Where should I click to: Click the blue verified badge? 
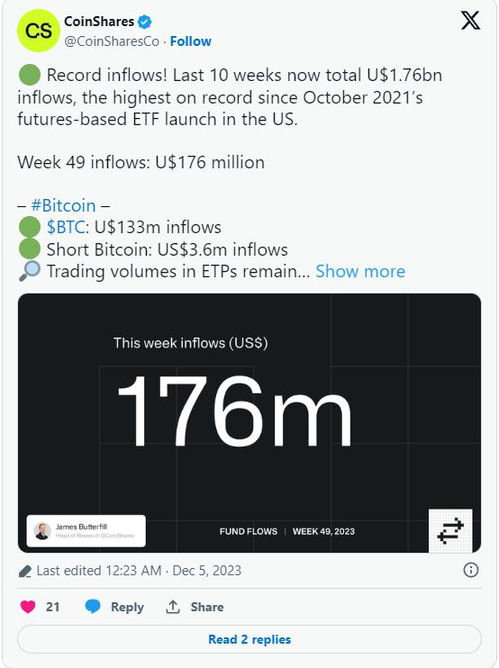pos(145,22)
